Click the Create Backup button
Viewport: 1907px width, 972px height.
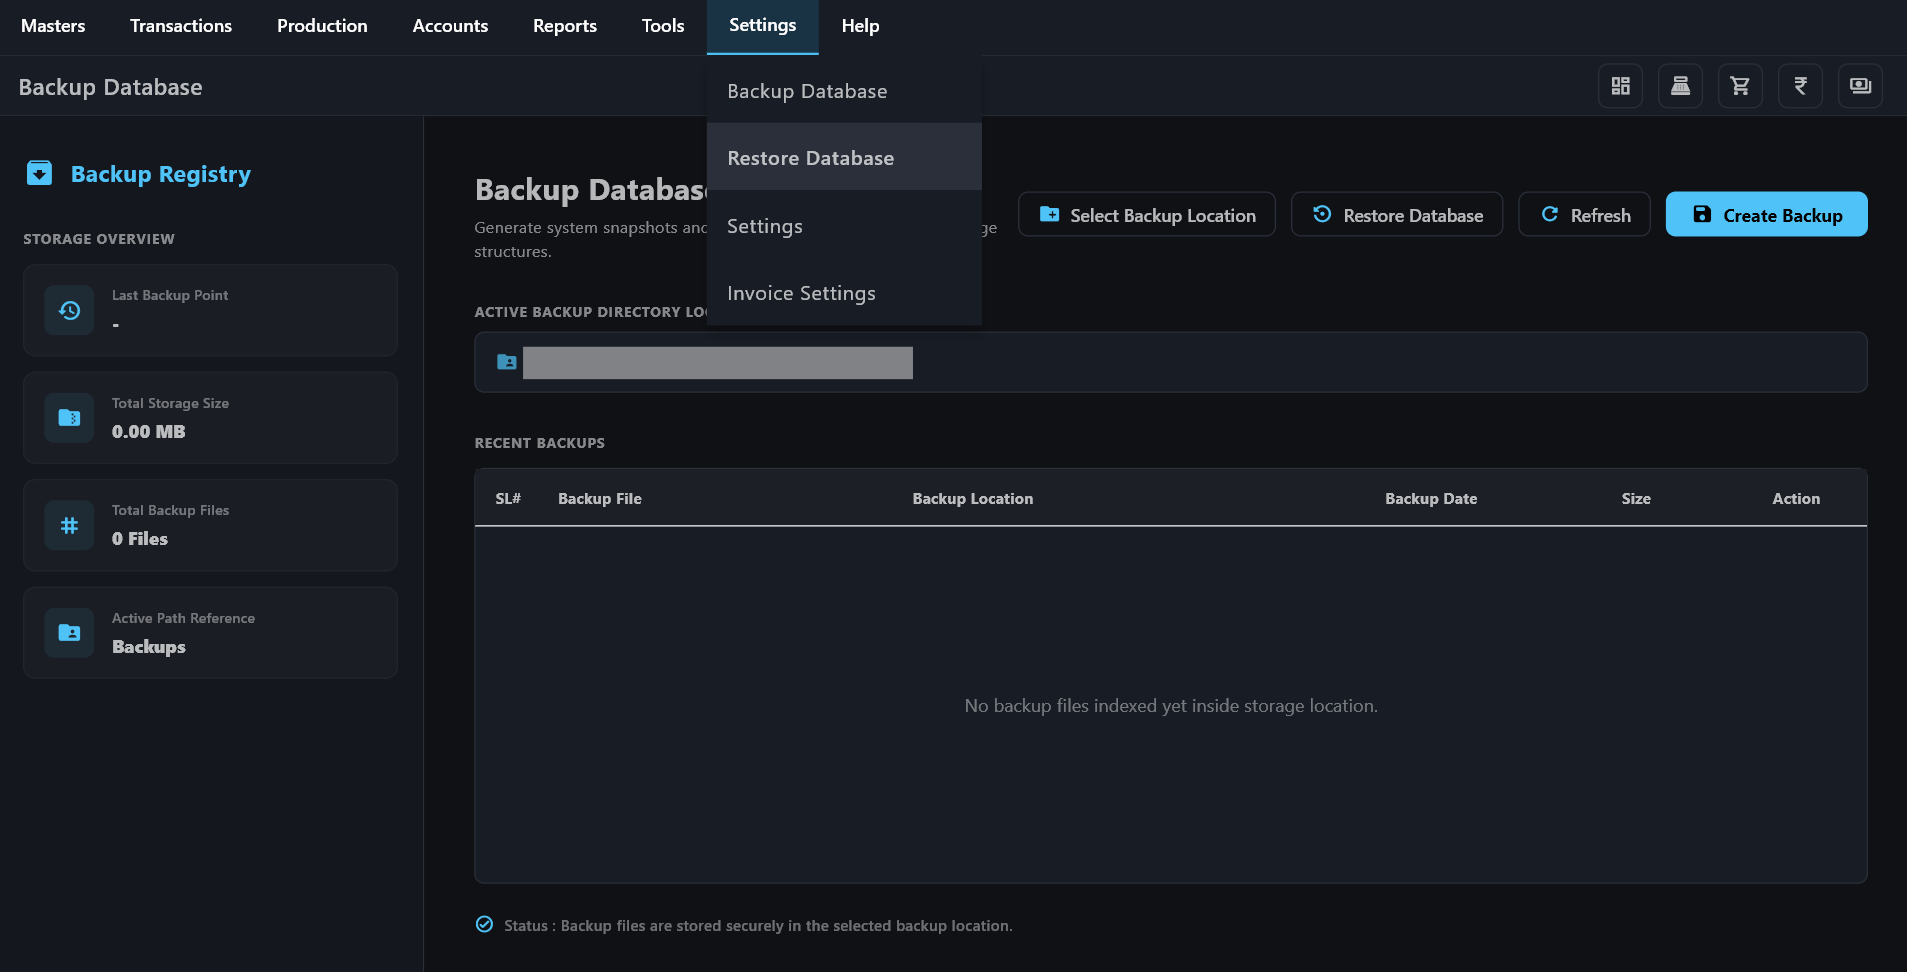coord(1767,215)
